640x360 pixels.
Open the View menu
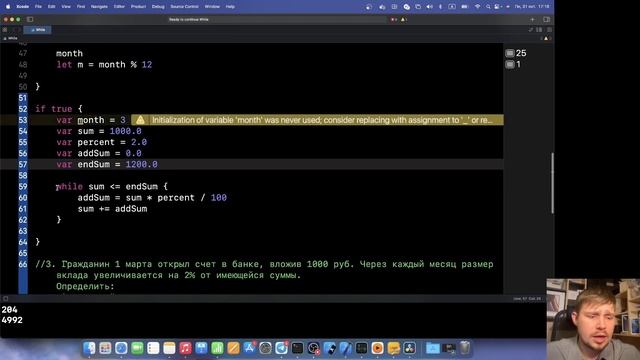(66, 7)
